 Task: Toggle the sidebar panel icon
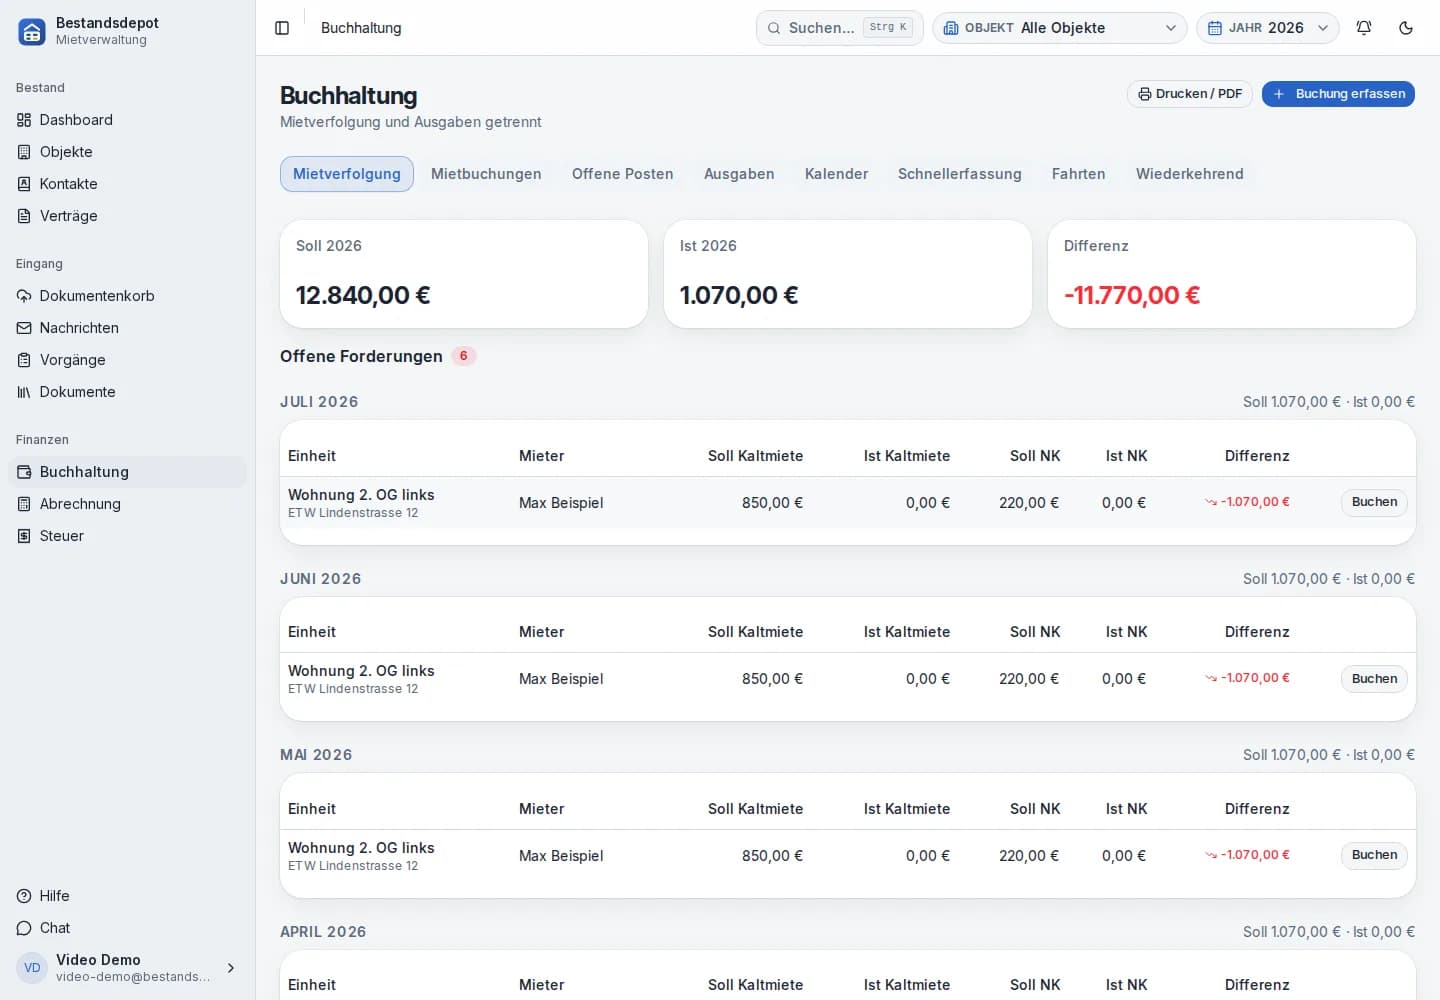(282, 28)
